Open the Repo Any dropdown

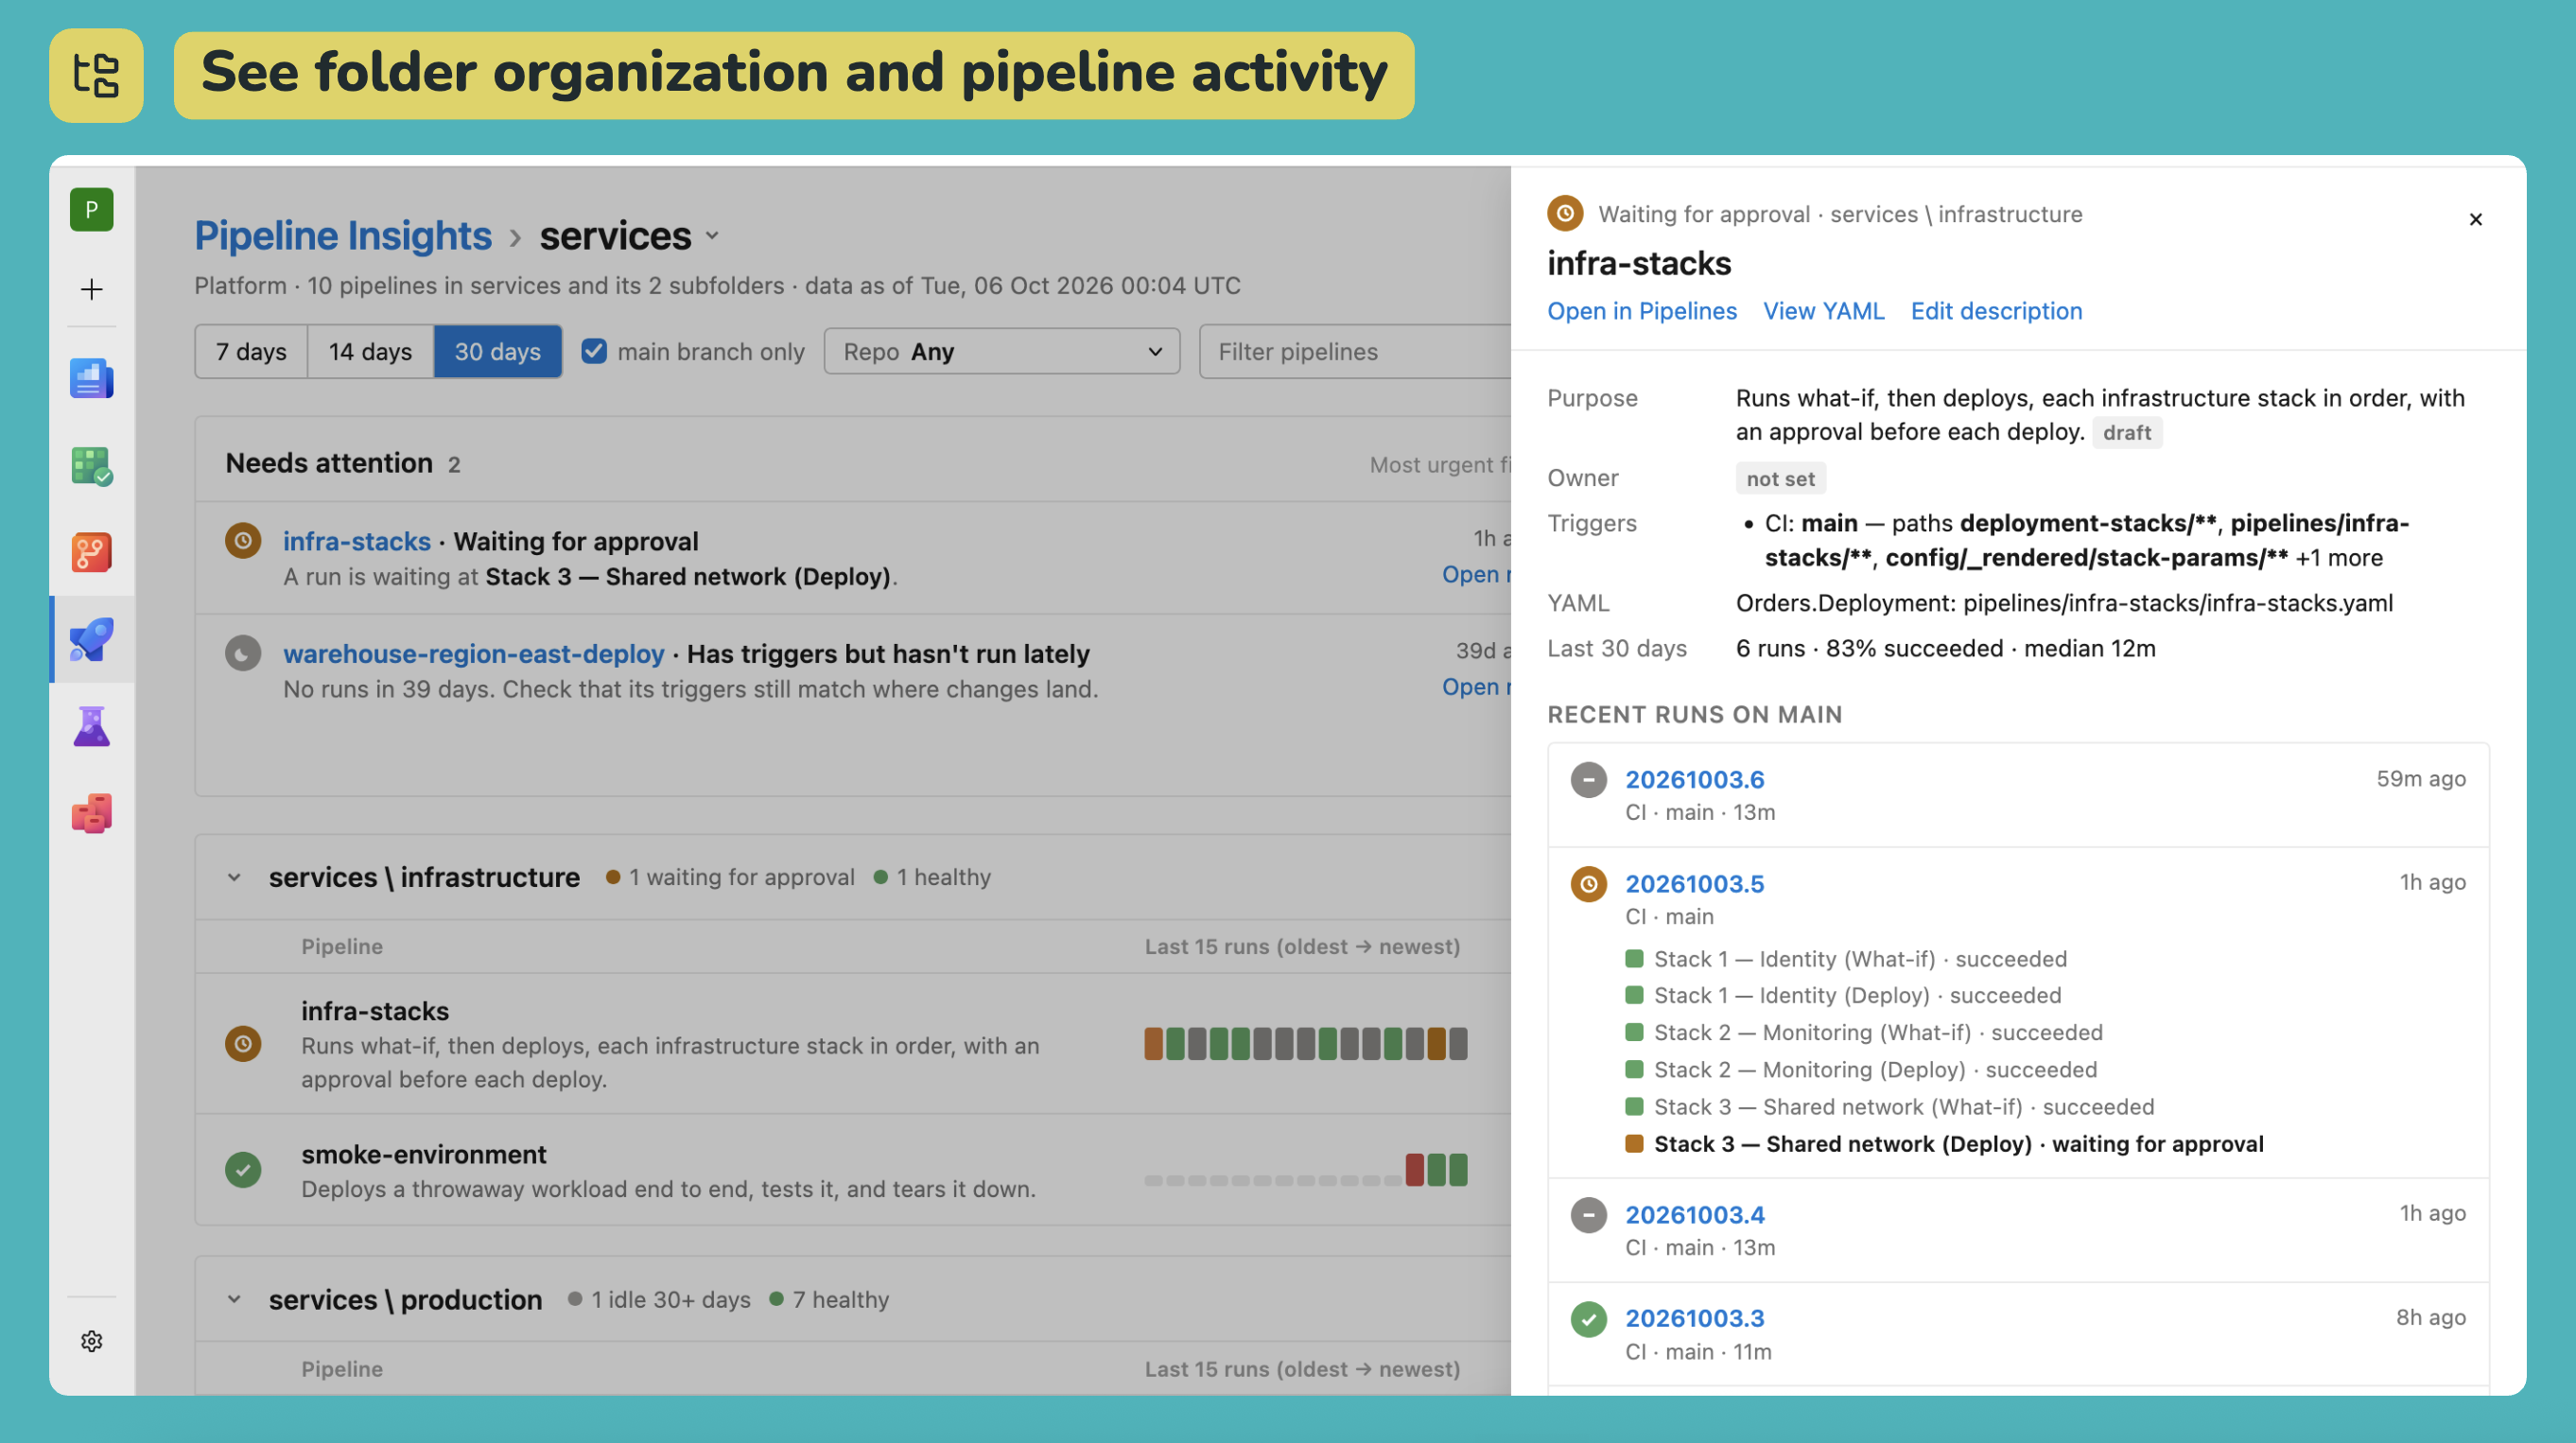point(1001,351)
